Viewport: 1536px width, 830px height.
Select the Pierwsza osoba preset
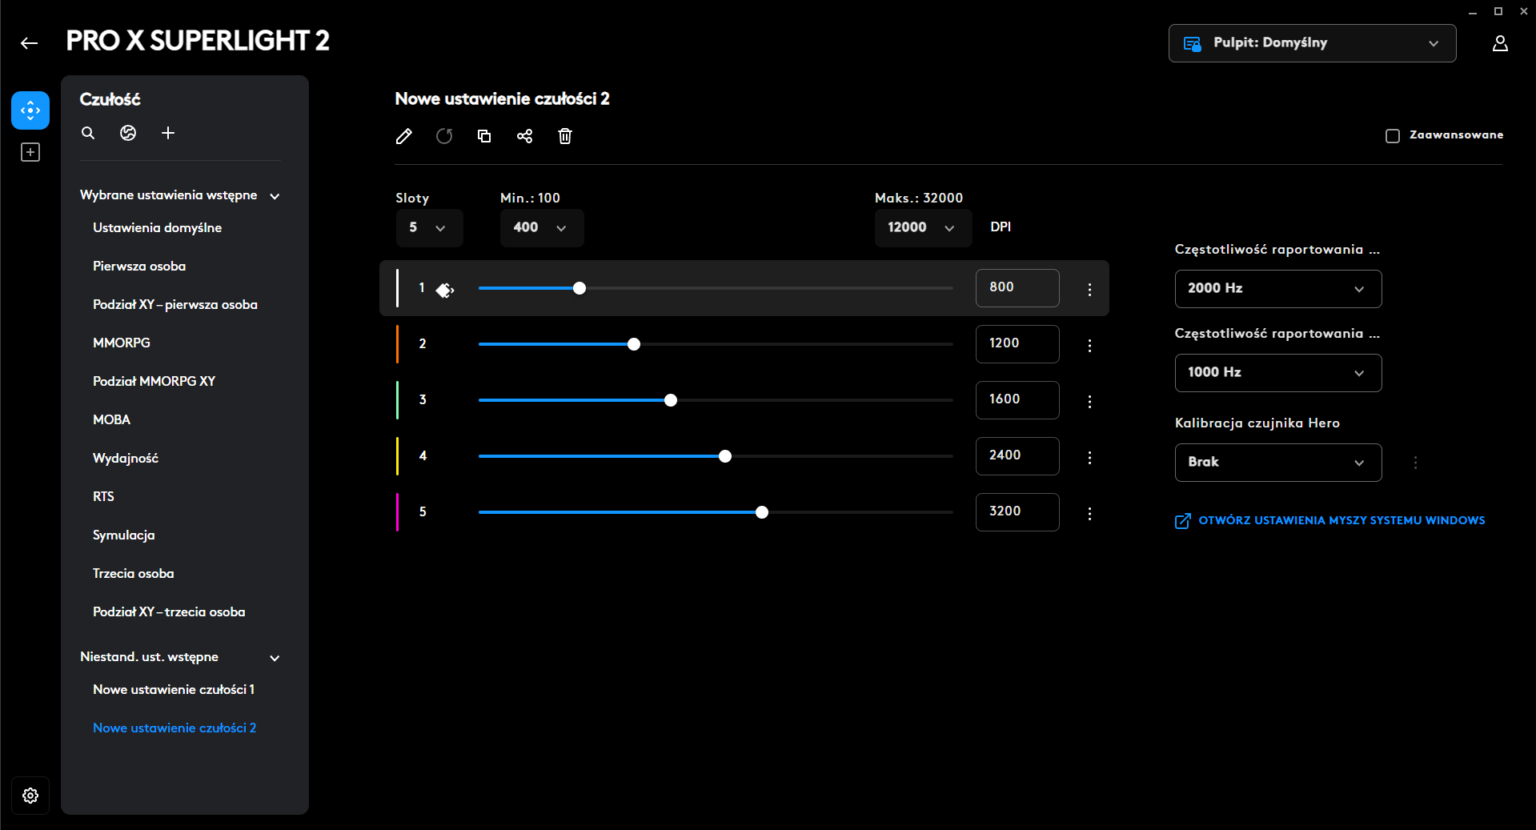coord(139,266)
